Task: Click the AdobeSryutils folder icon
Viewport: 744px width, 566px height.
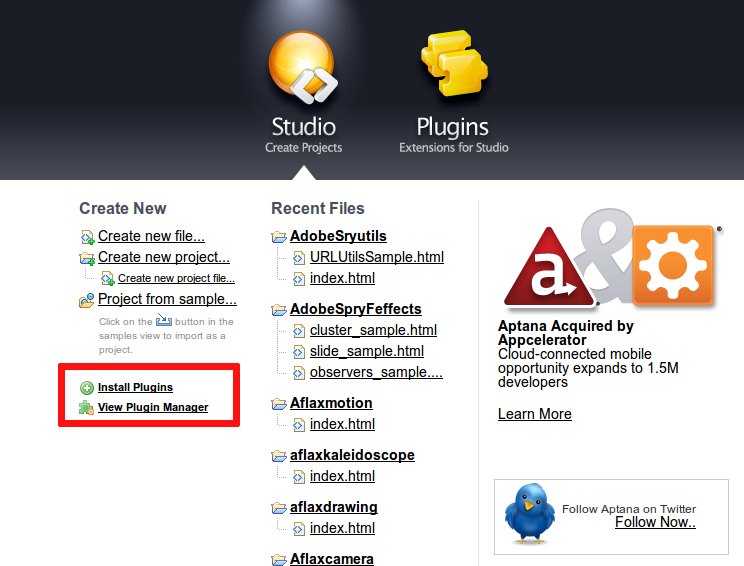Action: pyautogui.click(x=279, y=236)
